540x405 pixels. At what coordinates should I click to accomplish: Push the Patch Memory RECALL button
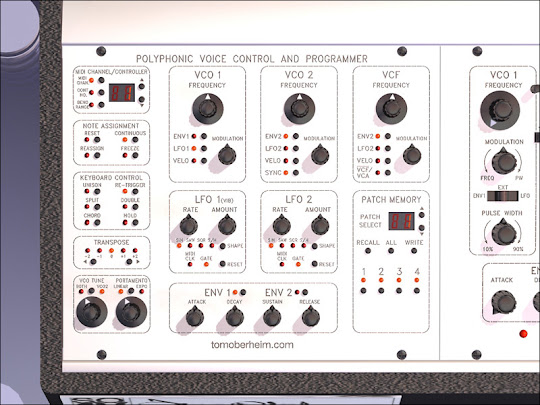(368, 251)
